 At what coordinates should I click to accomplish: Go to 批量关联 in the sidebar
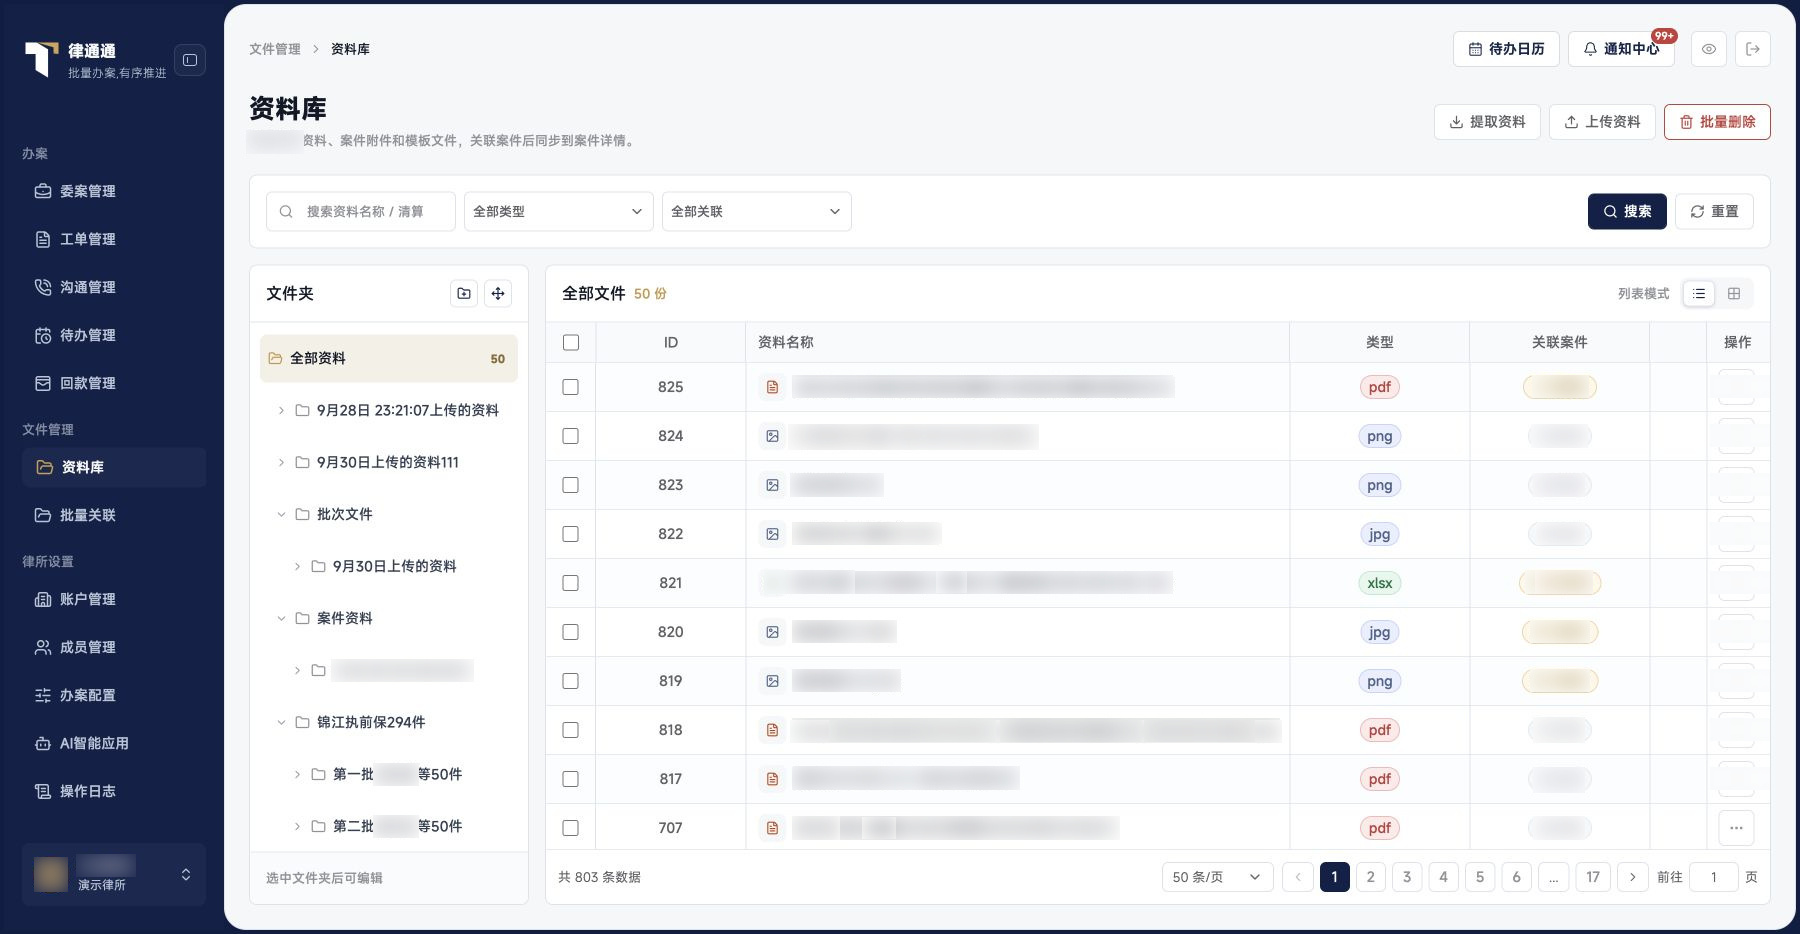click(114, 515)
